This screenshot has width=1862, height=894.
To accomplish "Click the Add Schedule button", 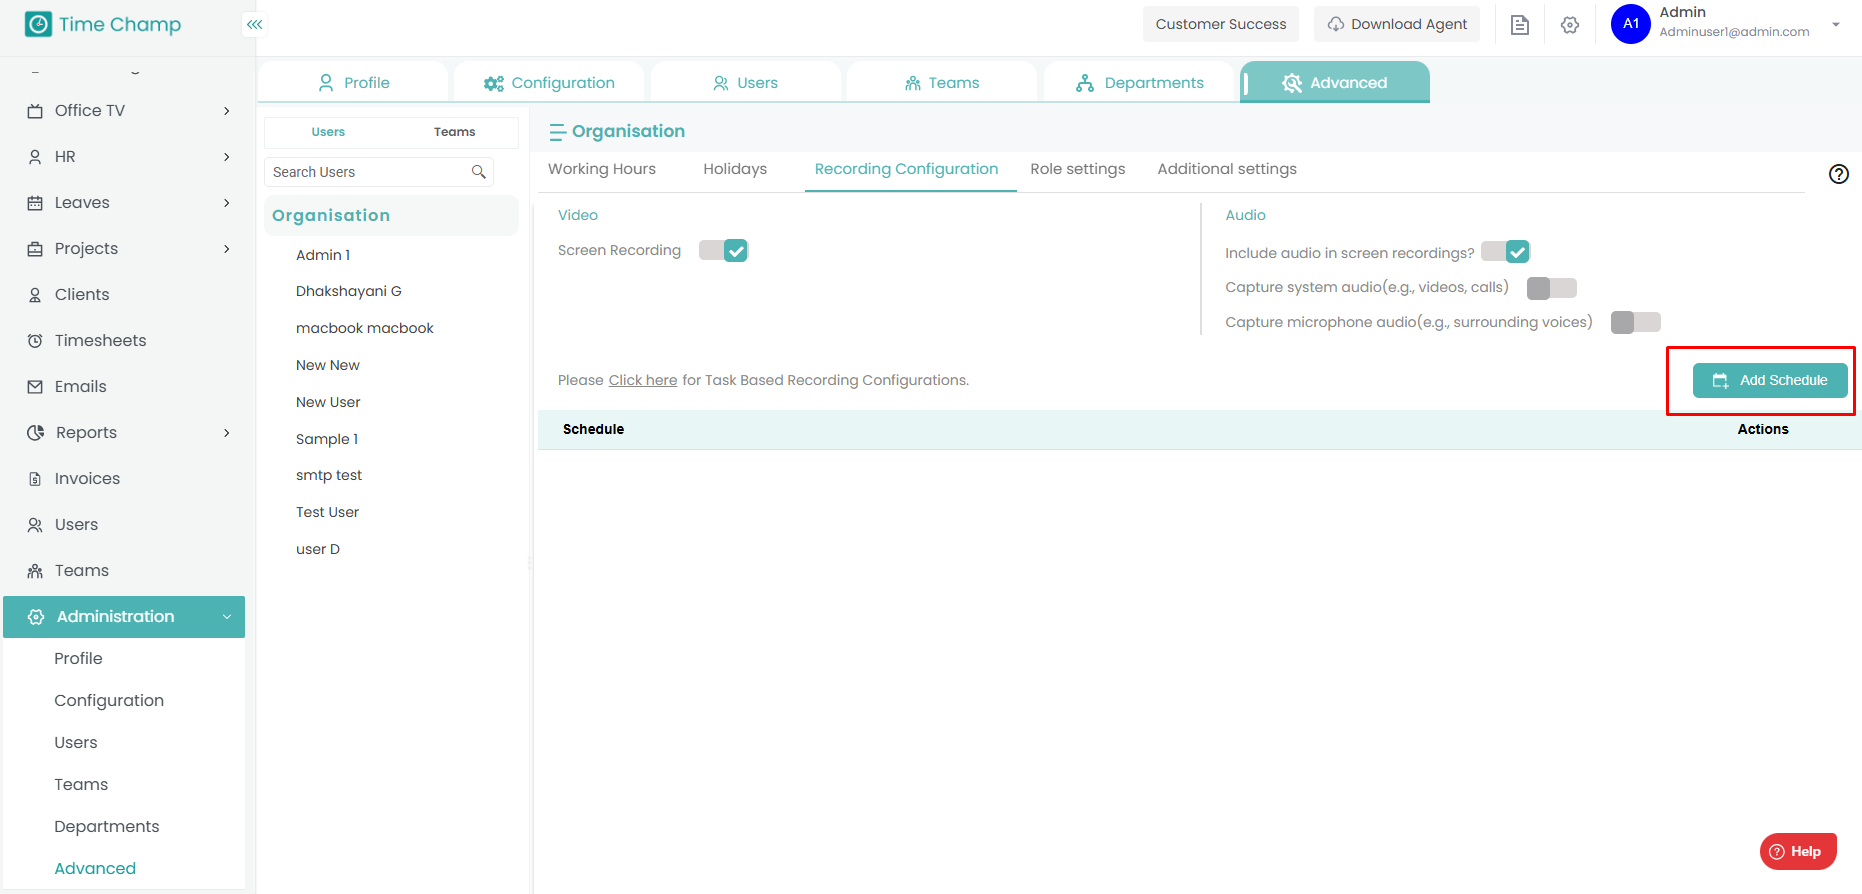I will coord(1769,380).
